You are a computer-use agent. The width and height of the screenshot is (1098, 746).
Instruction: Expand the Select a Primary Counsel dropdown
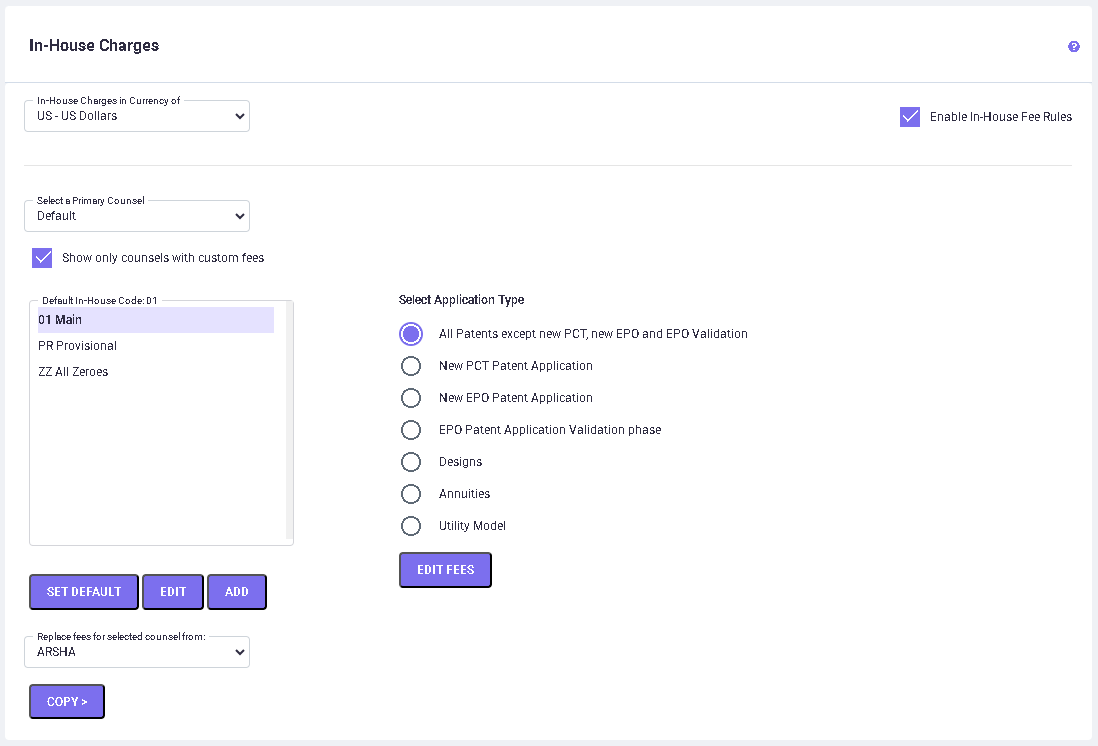[137, 216]
